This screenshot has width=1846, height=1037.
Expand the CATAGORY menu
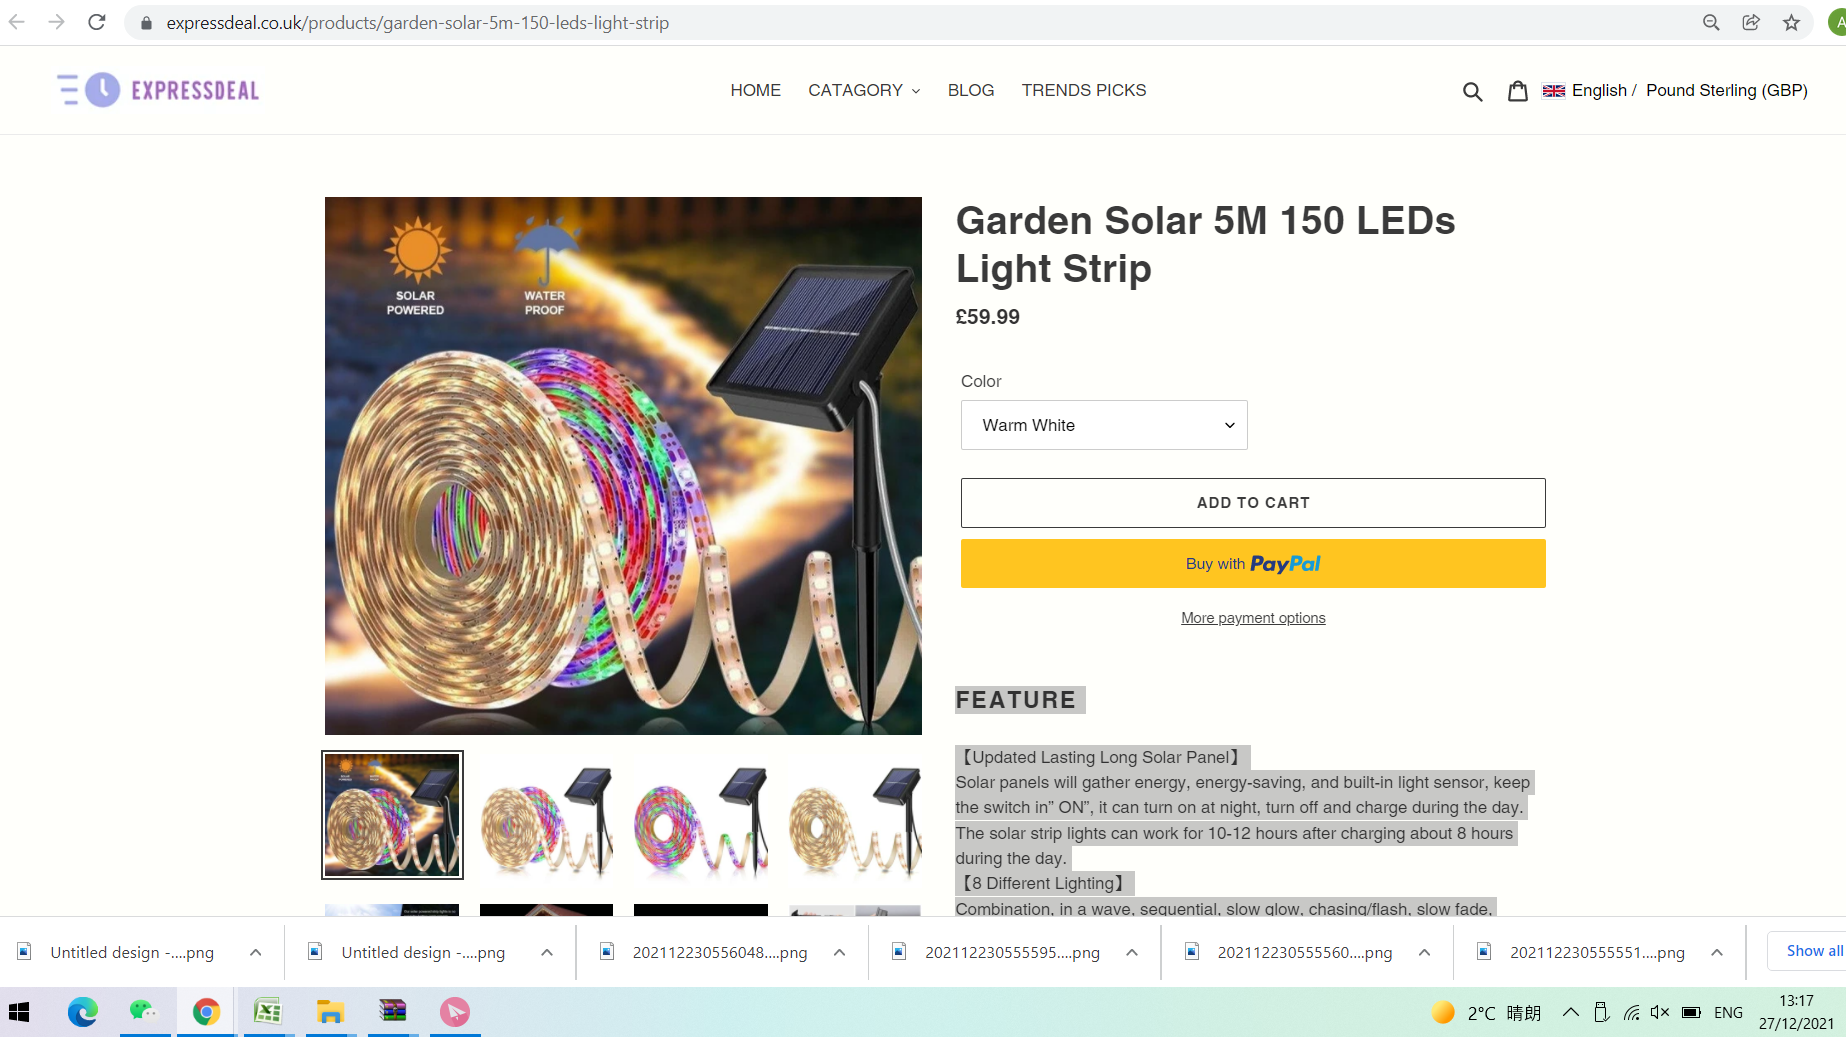click(864, 90)
